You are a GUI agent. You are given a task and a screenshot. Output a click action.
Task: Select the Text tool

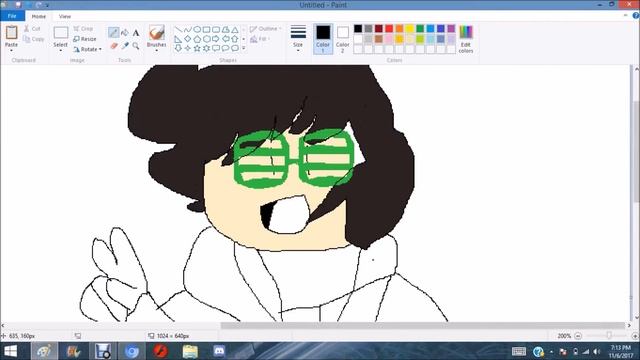click(136, 32)
